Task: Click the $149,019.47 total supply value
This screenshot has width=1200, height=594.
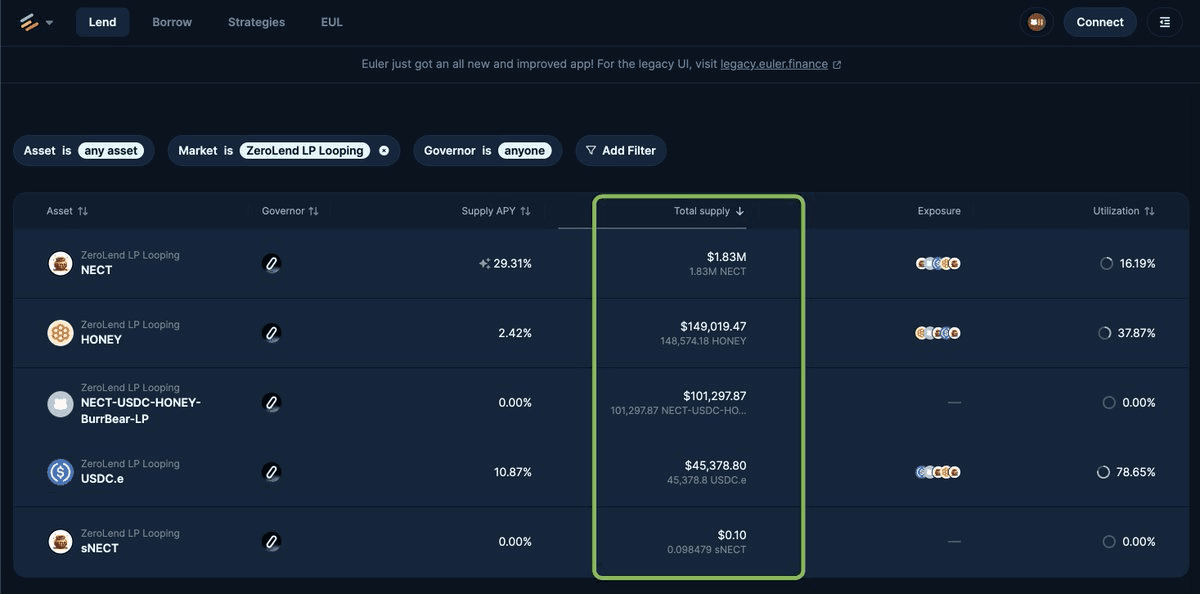Action: coord(713,326)
